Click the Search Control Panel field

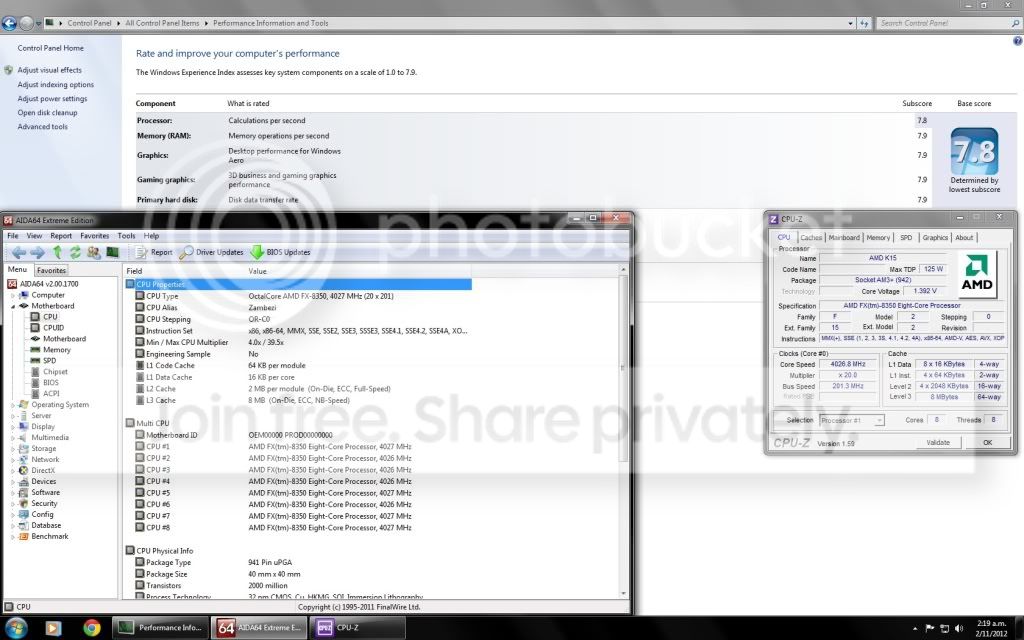tap(944, 23)
